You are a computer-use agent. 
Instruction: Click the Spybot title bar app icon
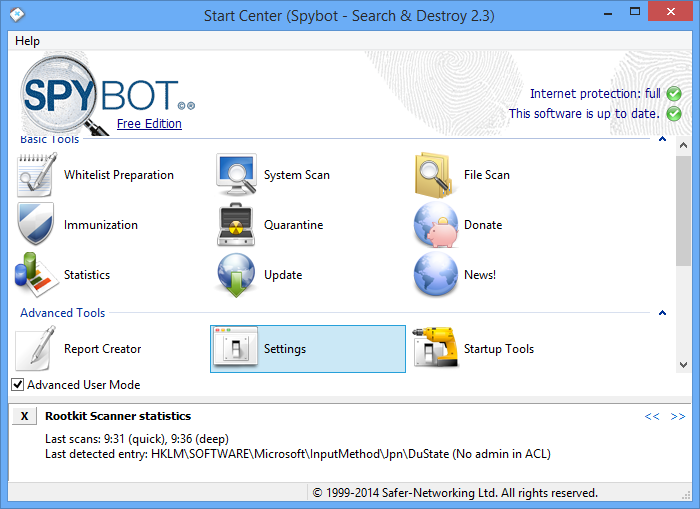(17, 15)
